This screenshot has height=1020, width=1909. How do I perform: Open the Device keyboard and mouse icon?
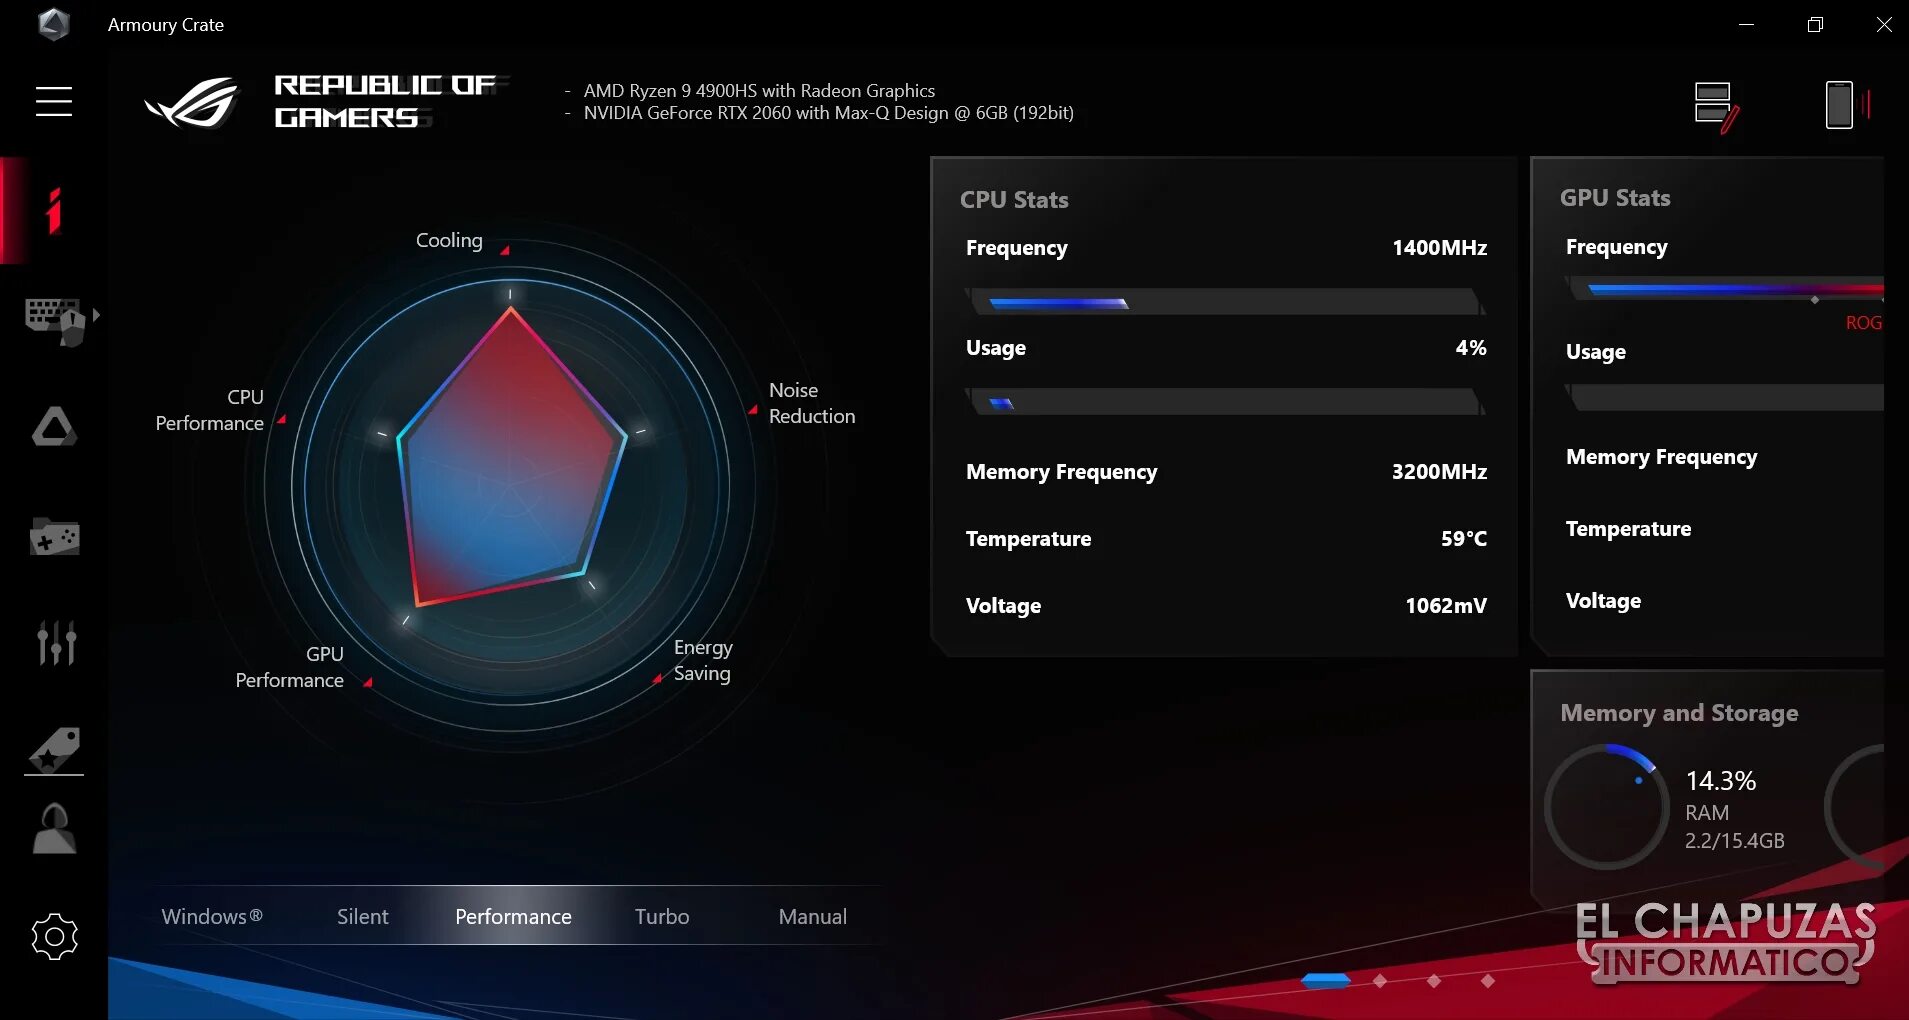pyautogui.click(x=54, y=321)
